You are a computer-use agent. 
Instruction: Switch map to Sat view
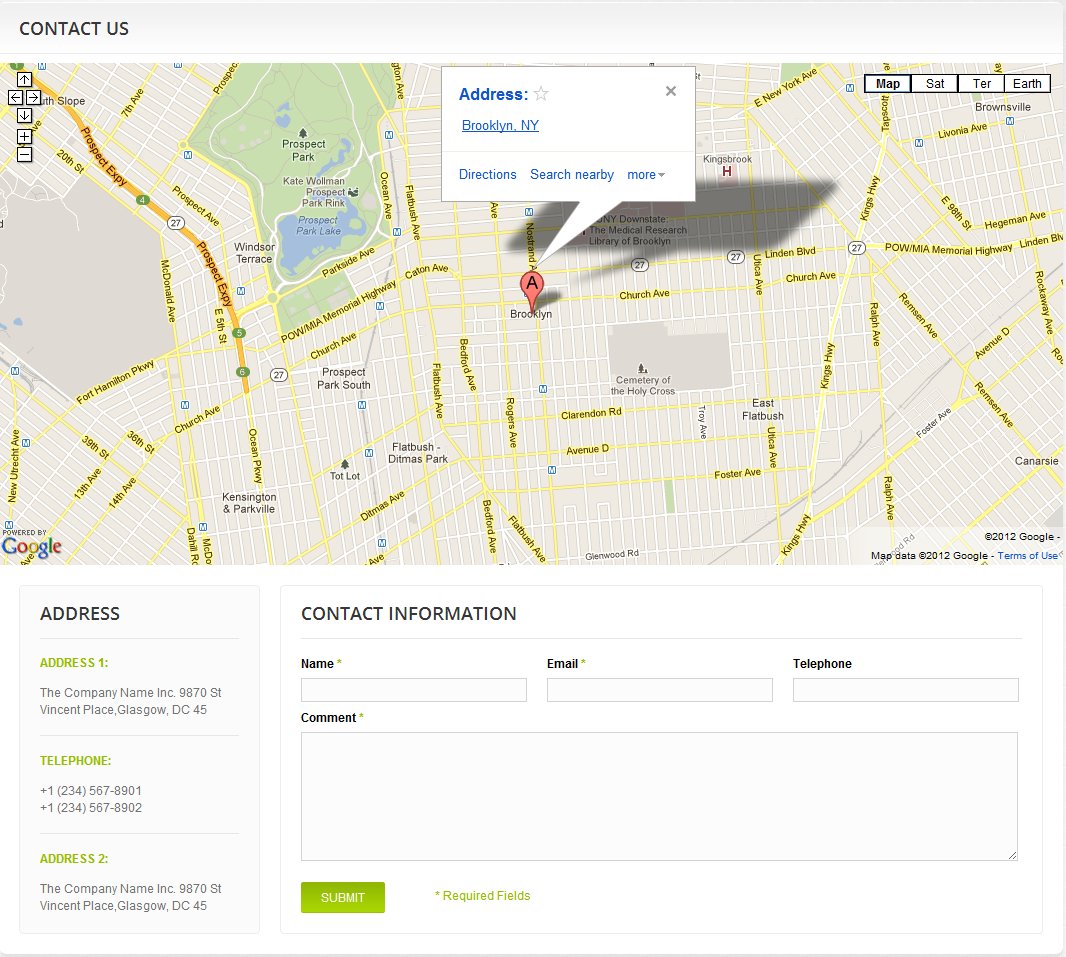pyautogui.click(x=935, y=84)
